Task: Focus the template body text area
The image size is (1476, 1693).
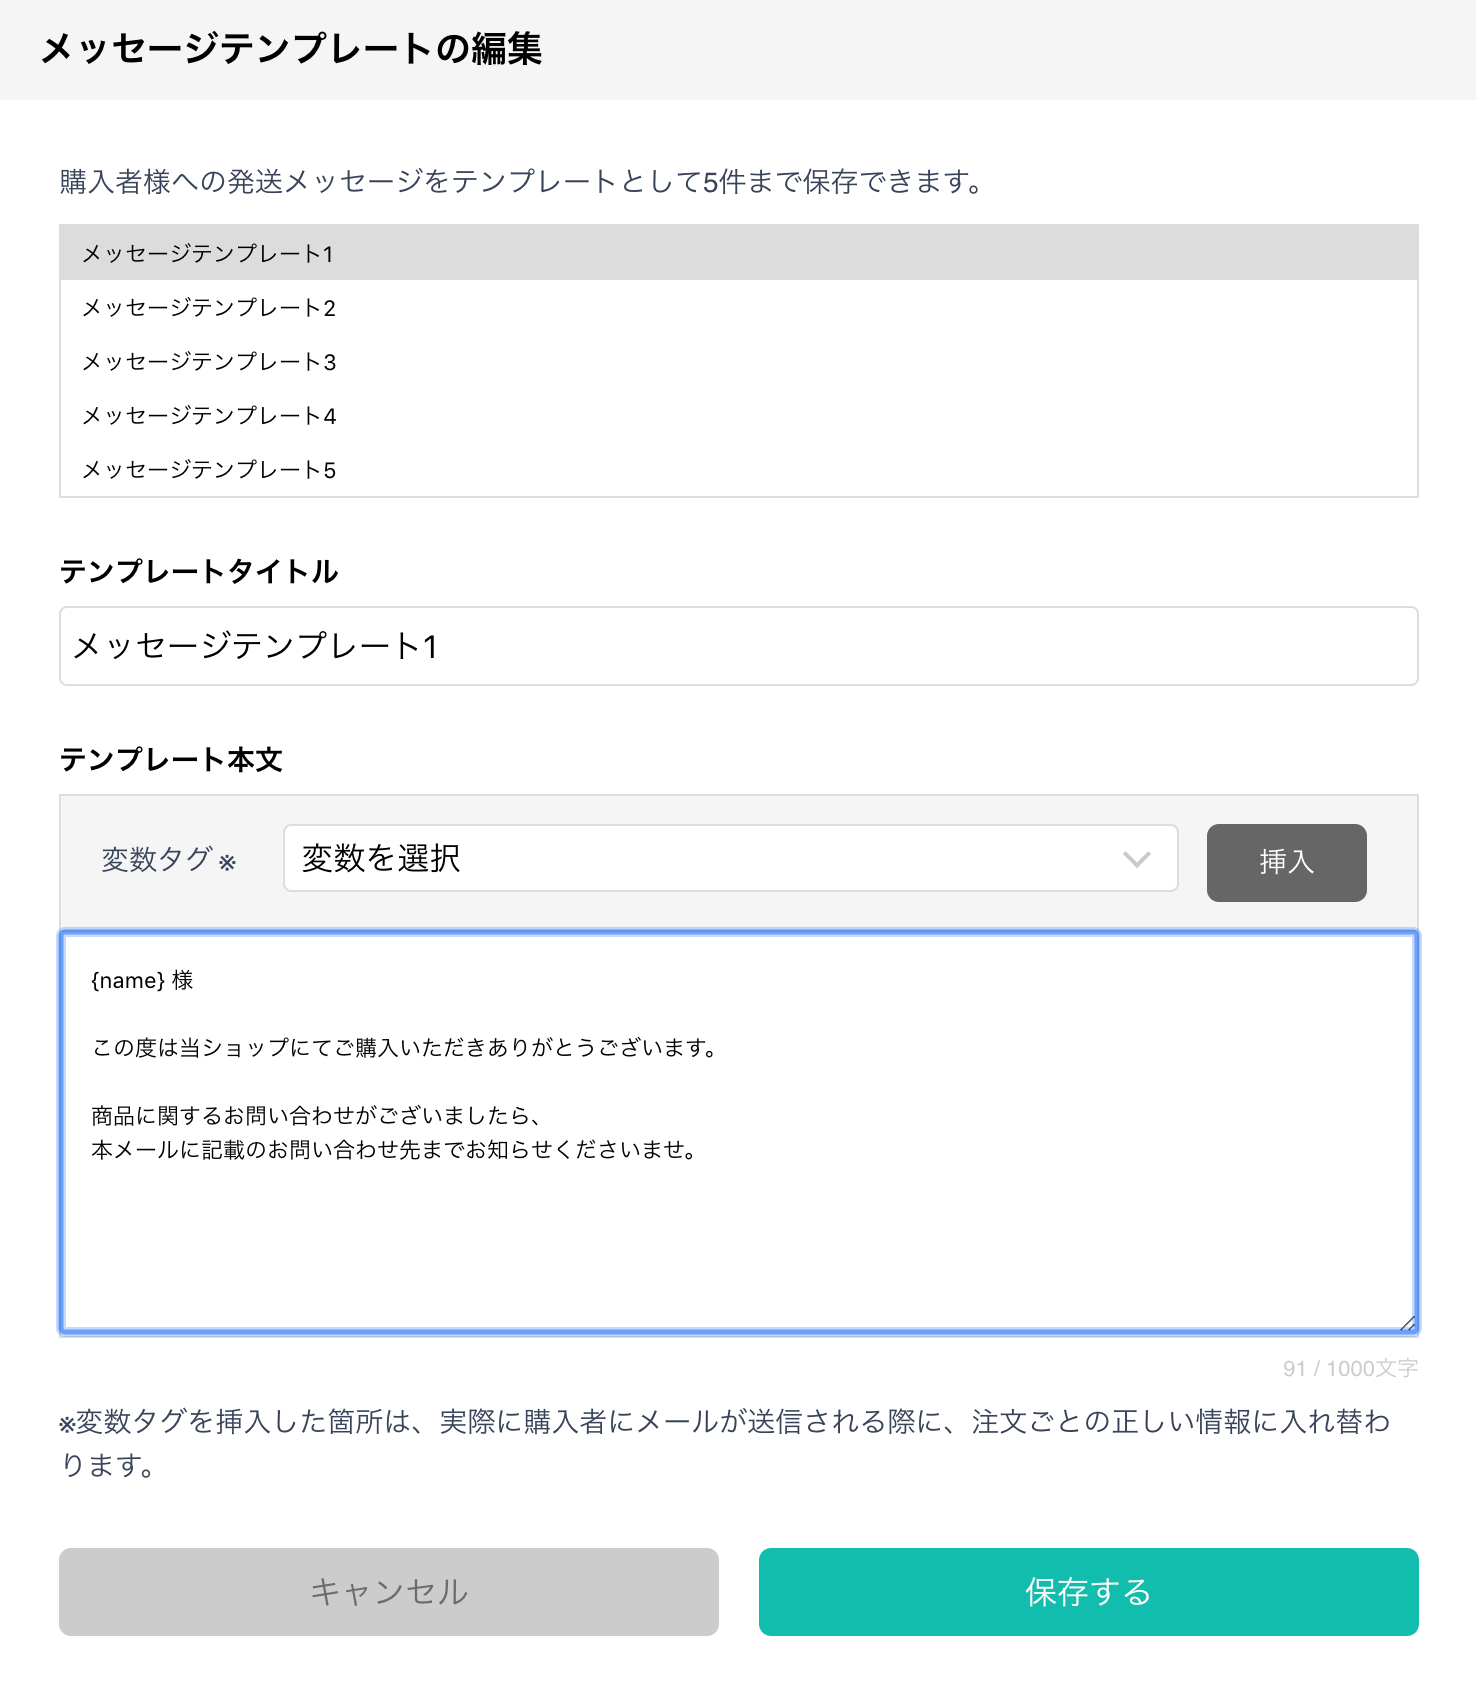Action: coord(738,1132)
